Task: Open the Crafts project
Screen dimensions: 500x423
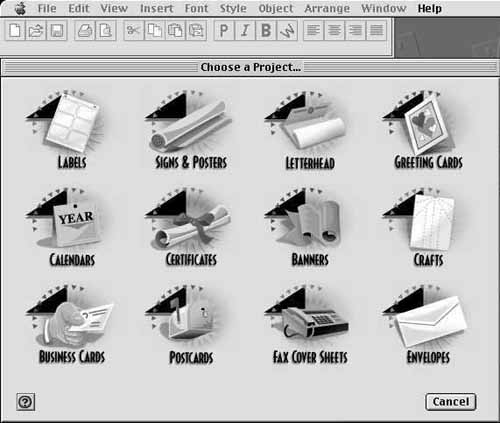Action: tap(425, 227)
